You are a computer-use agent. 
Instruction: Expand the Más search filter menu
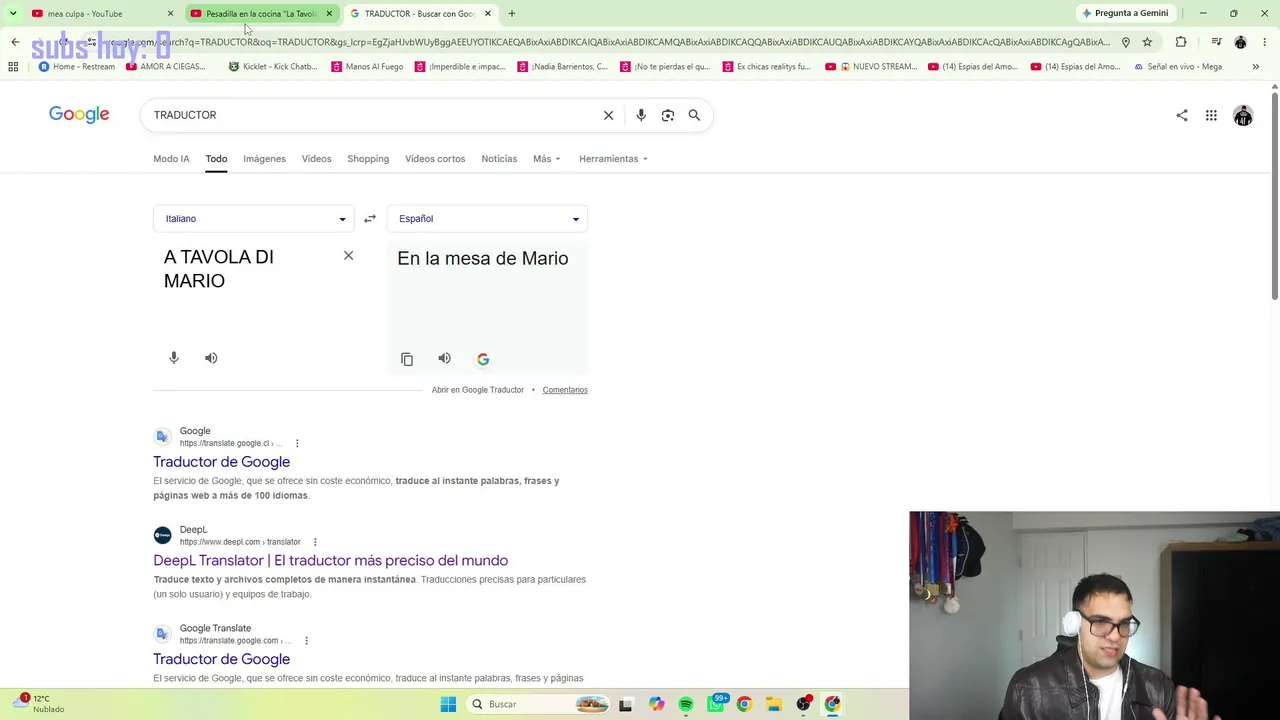(547, 159)
